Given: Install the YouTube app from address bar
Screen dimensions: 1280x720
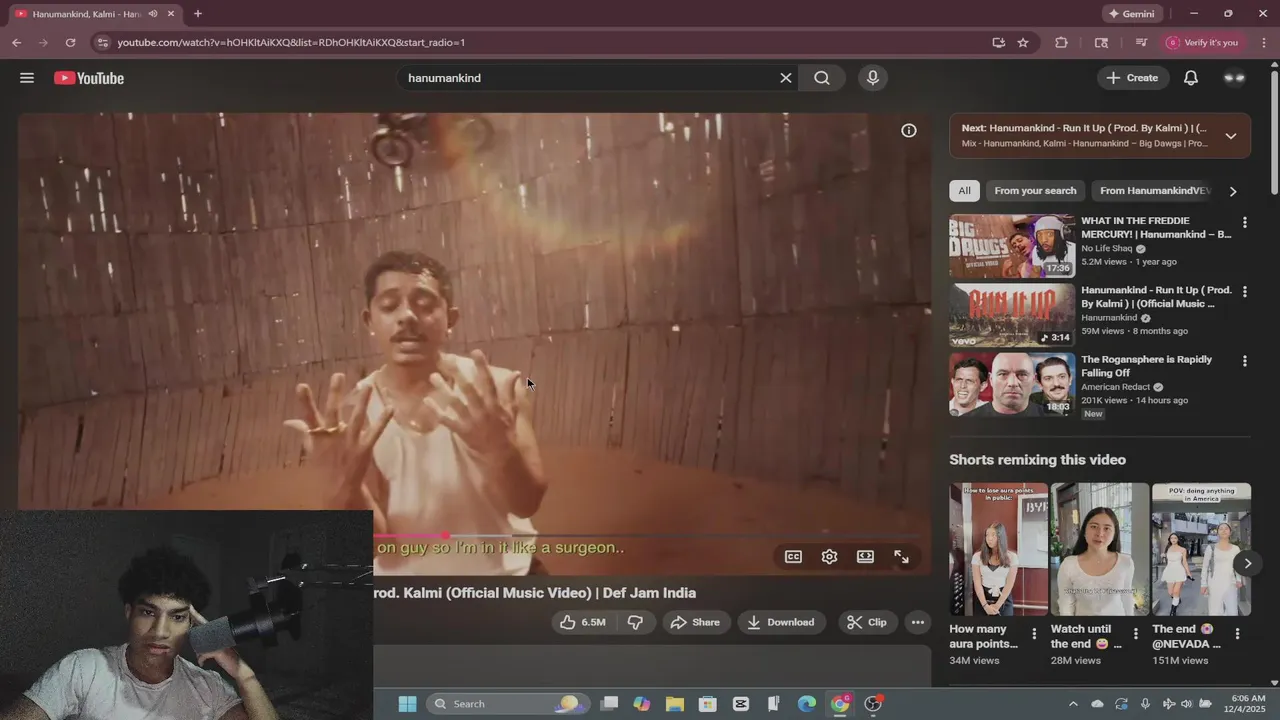Looking at the screenshot, I should (998, 43).
